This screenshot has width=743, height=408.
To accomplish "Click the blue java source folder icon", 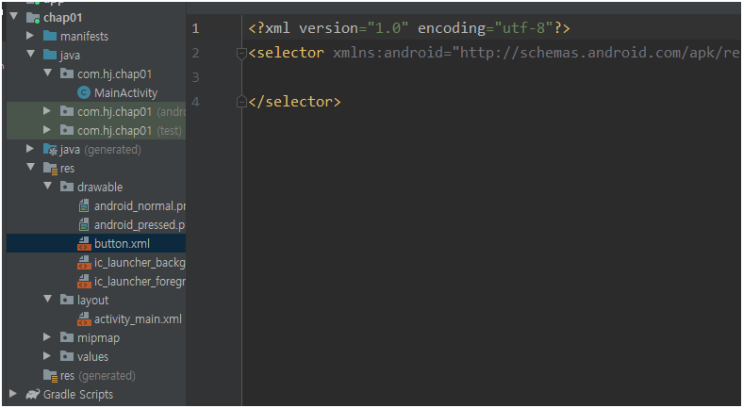I will [x=50, y=55].
